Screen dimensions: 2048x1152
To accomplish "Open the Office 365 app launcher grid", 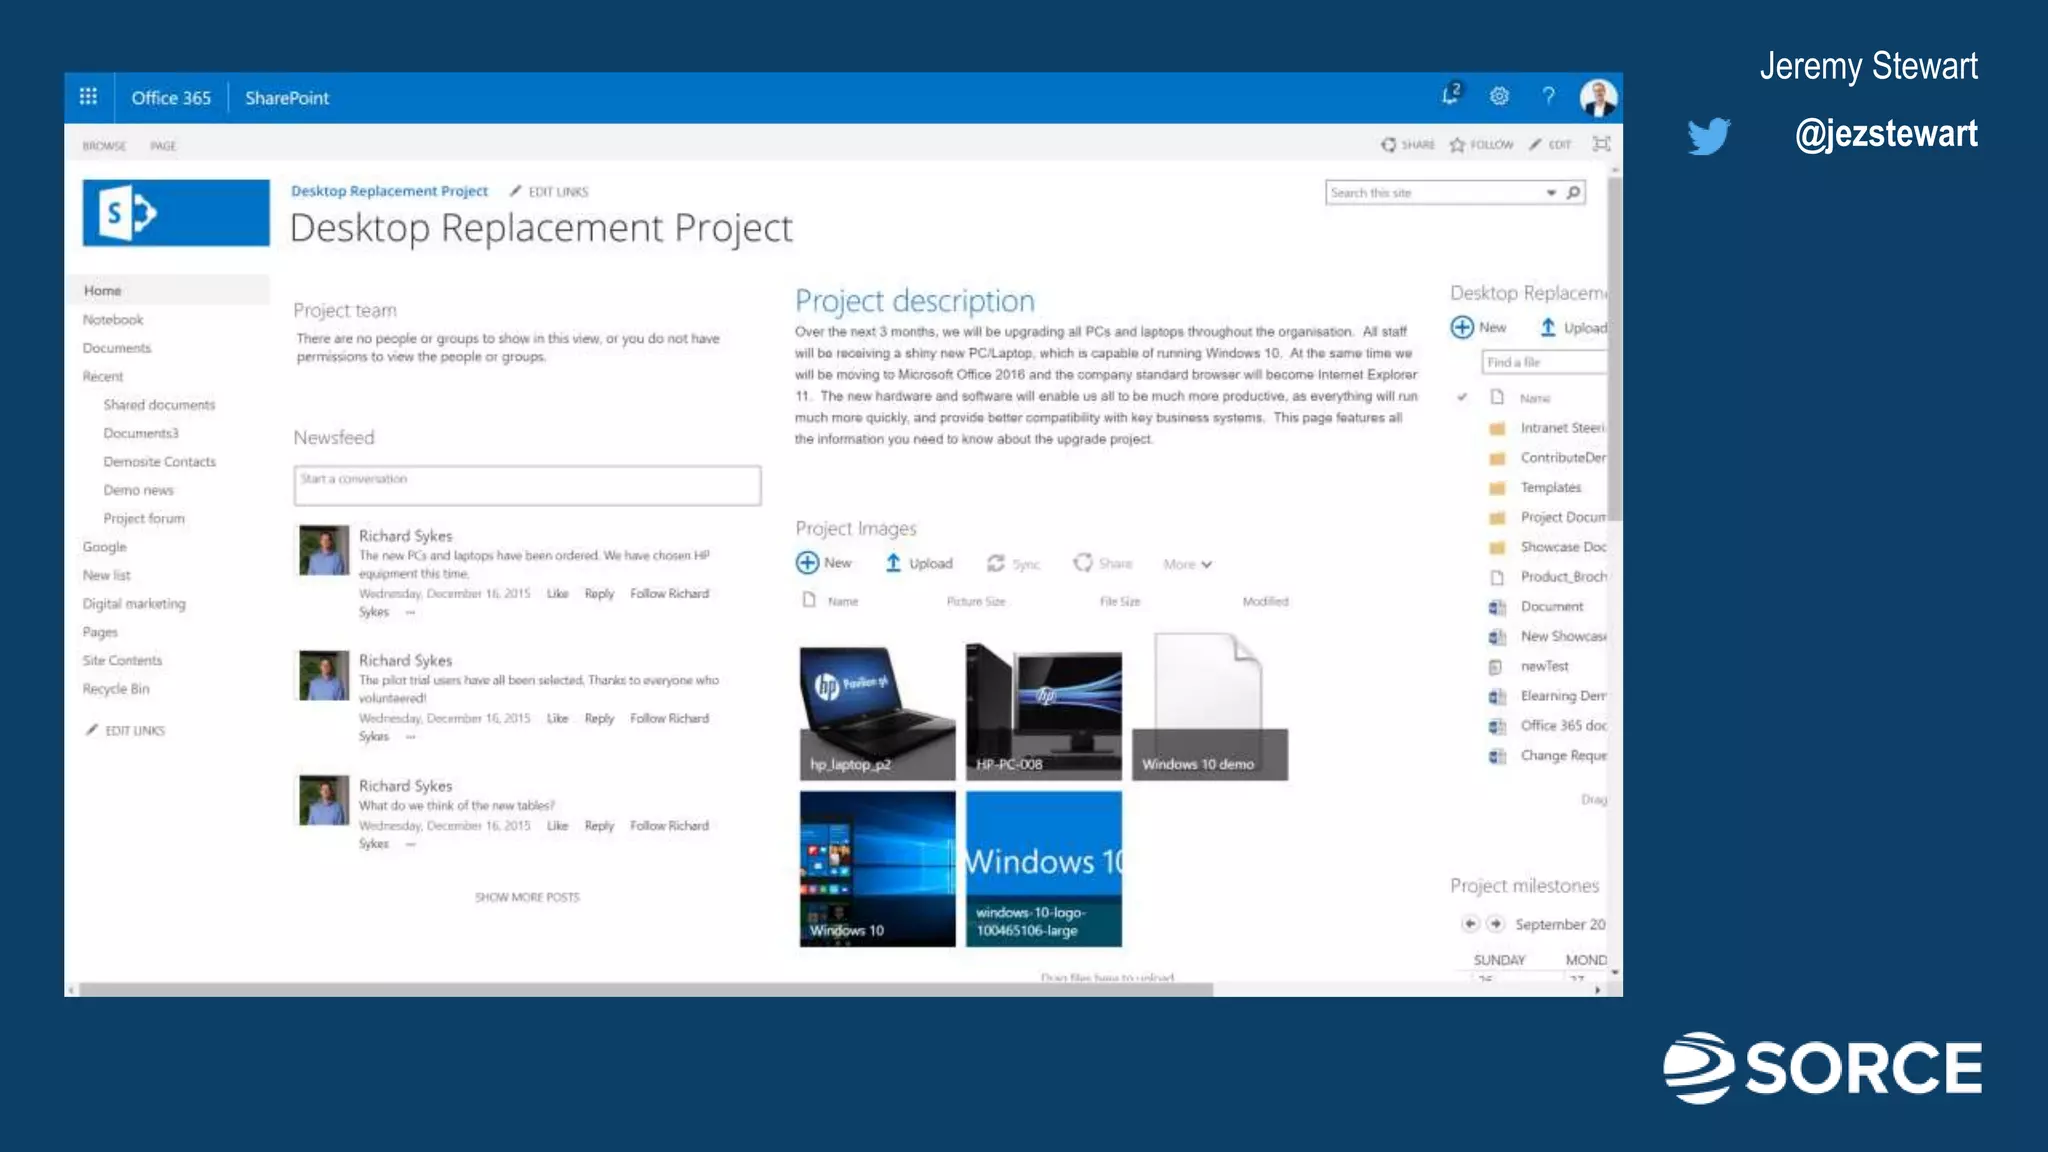I will [x=88, y=97].
